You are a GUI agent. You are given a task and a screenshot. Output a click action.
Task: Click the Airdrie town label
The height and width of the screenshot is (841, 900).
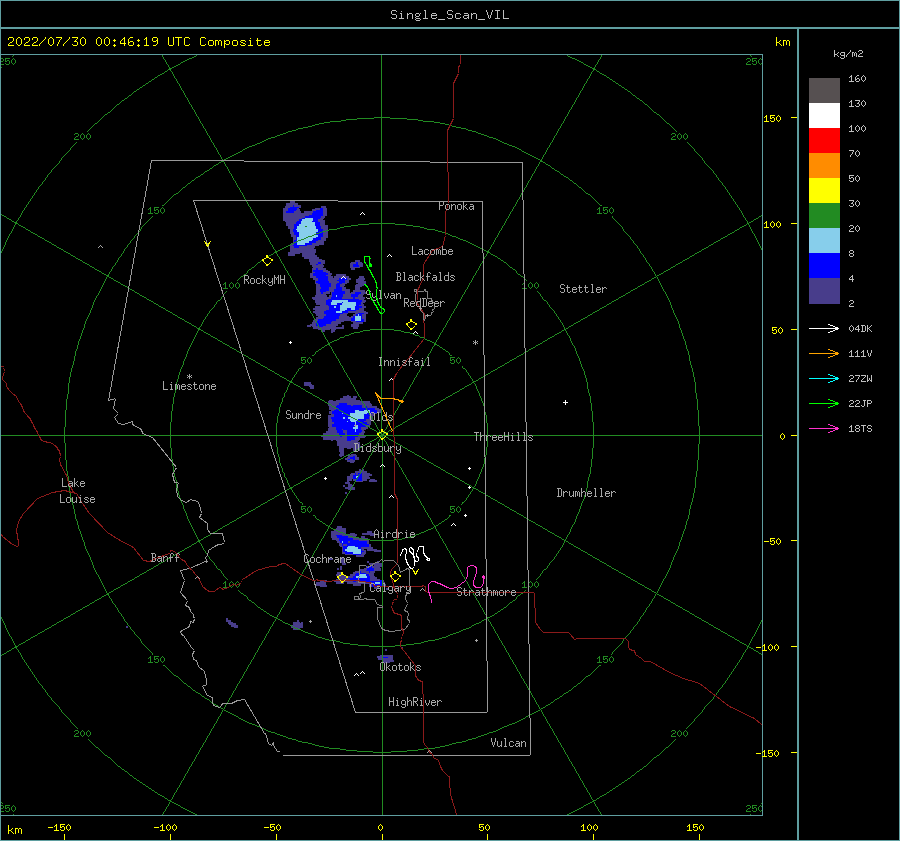tap(394, 534)
